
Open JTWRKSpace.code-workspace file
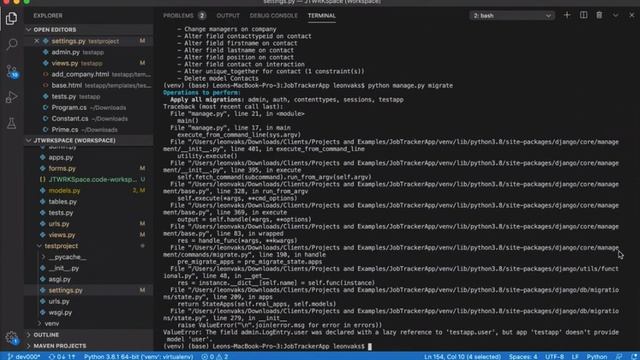89,179
